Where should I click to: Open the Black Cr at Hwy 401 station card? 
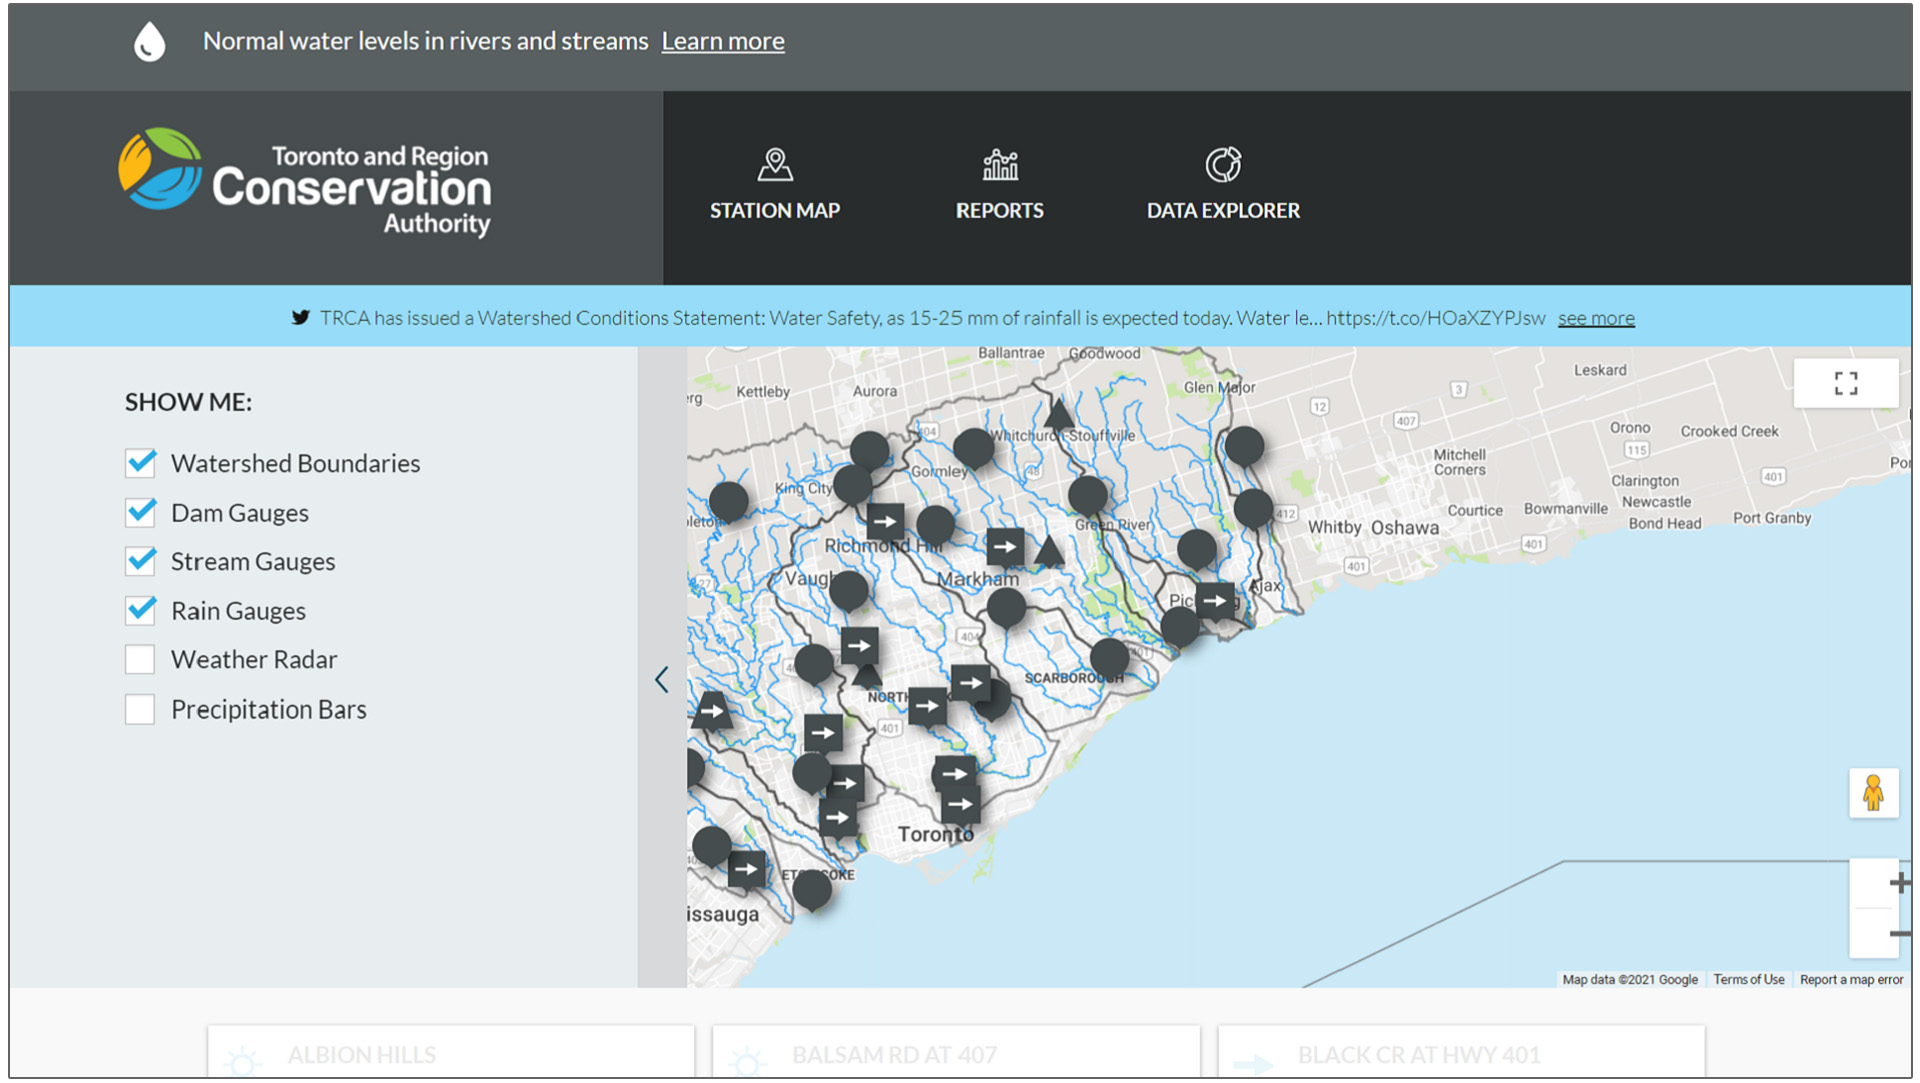click(x=1461, y=1052)
